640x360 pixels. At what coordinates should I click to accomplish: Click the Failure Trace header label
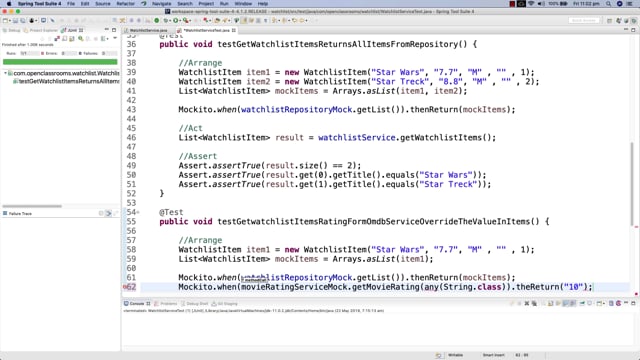click(x=20, y=213)
